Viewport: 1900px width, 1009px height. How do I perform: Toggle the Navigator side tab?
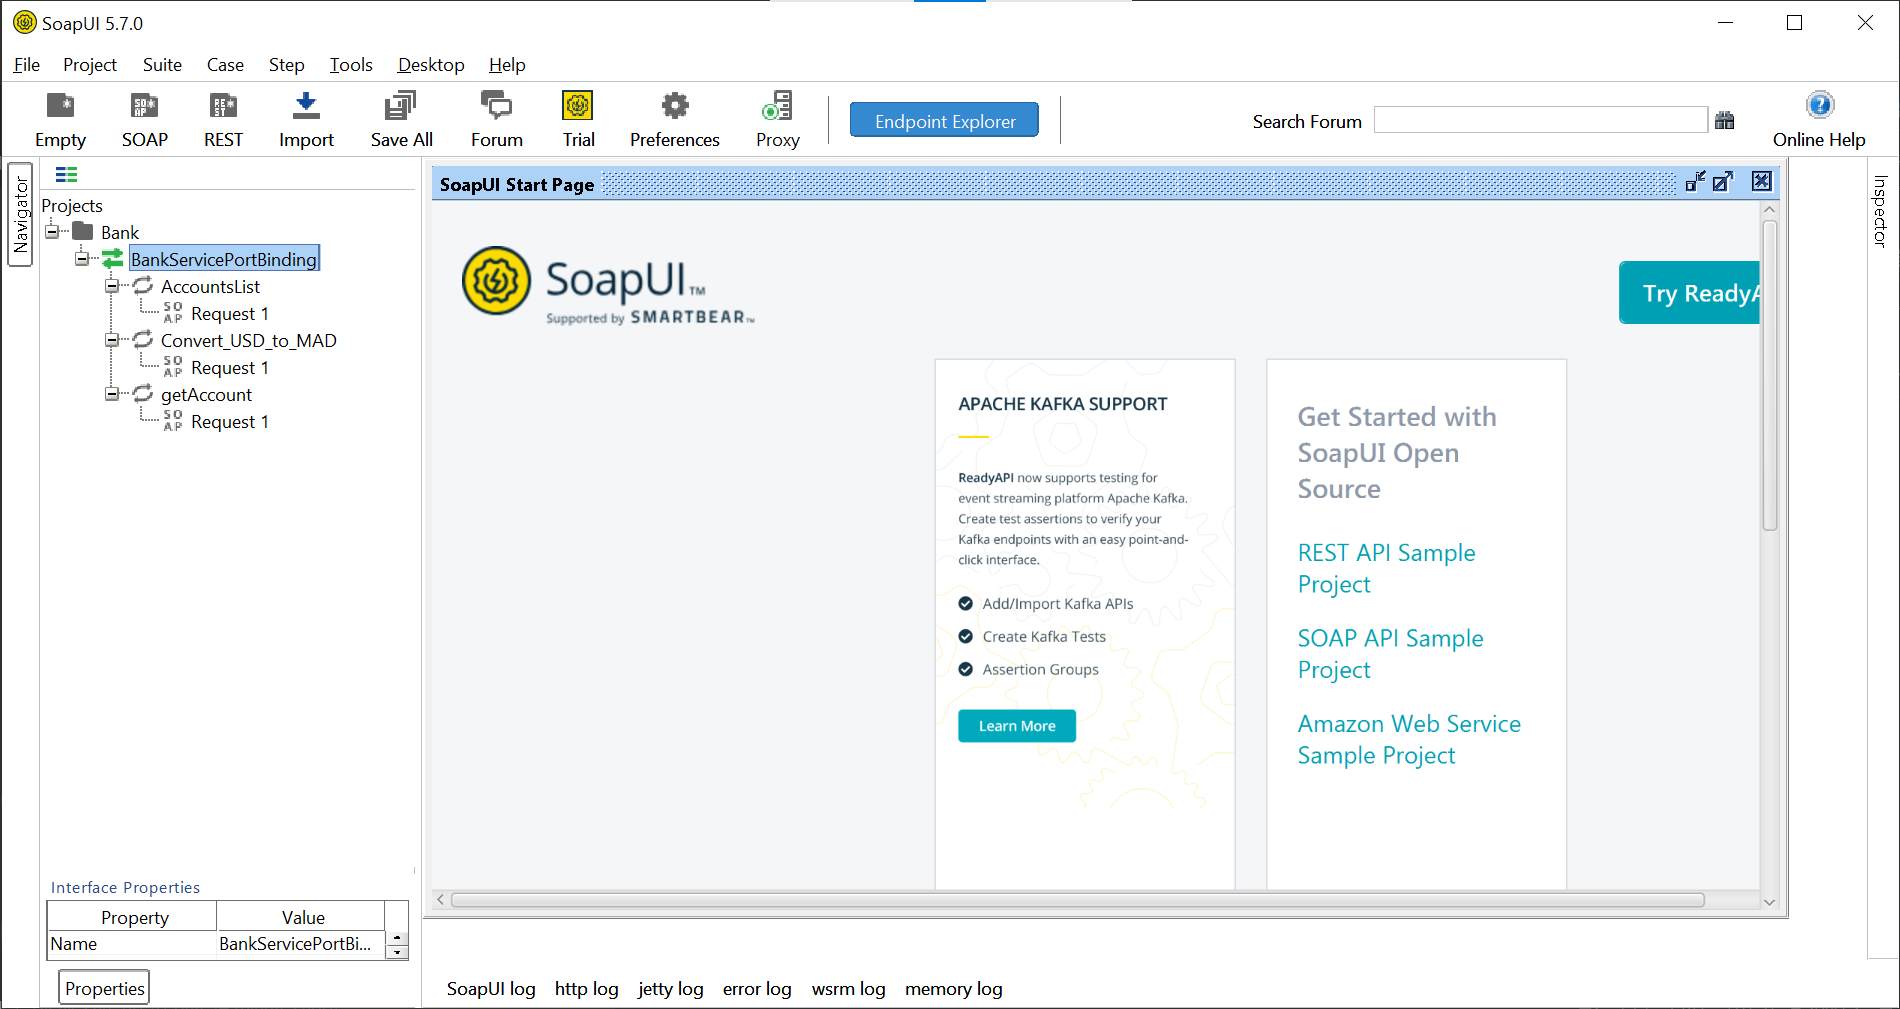tap(20, 215)
